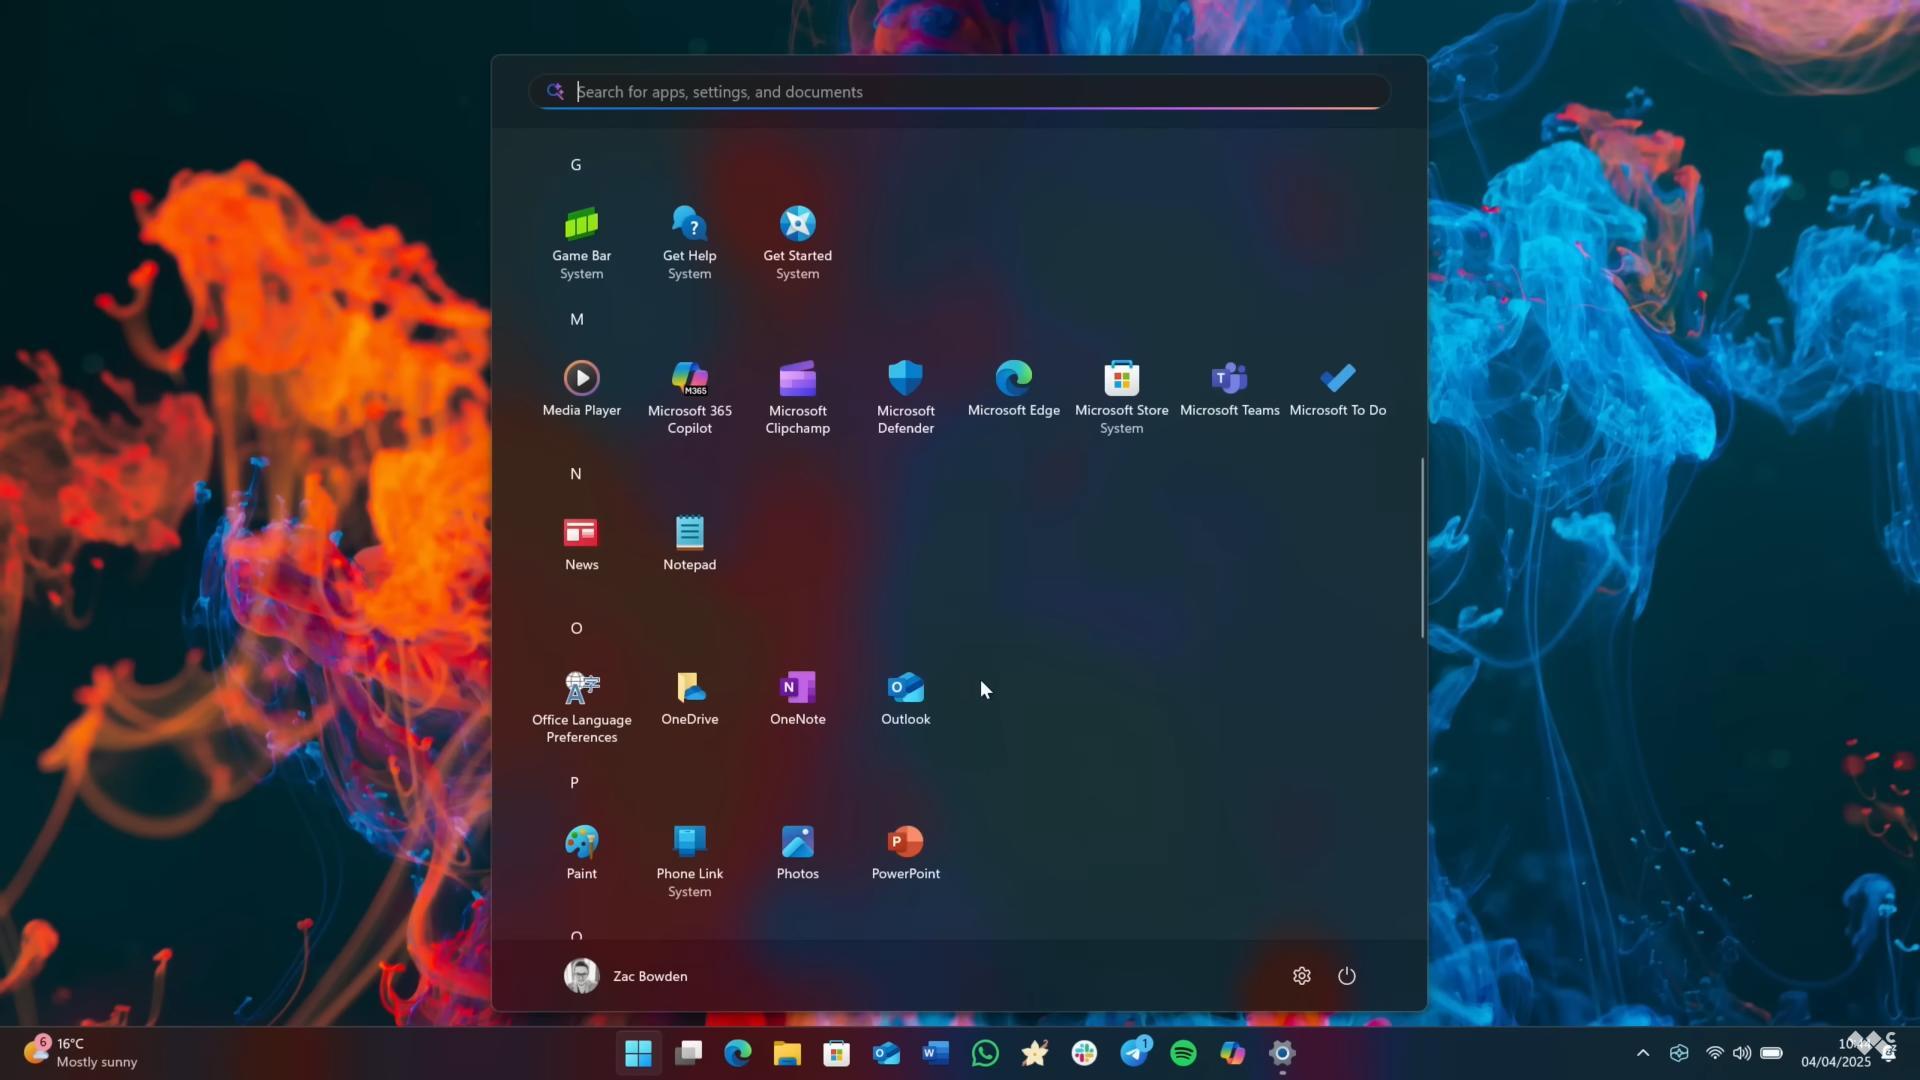
Task: Open Microsoft Edge on the taskbar
Action: point(737,1053)
